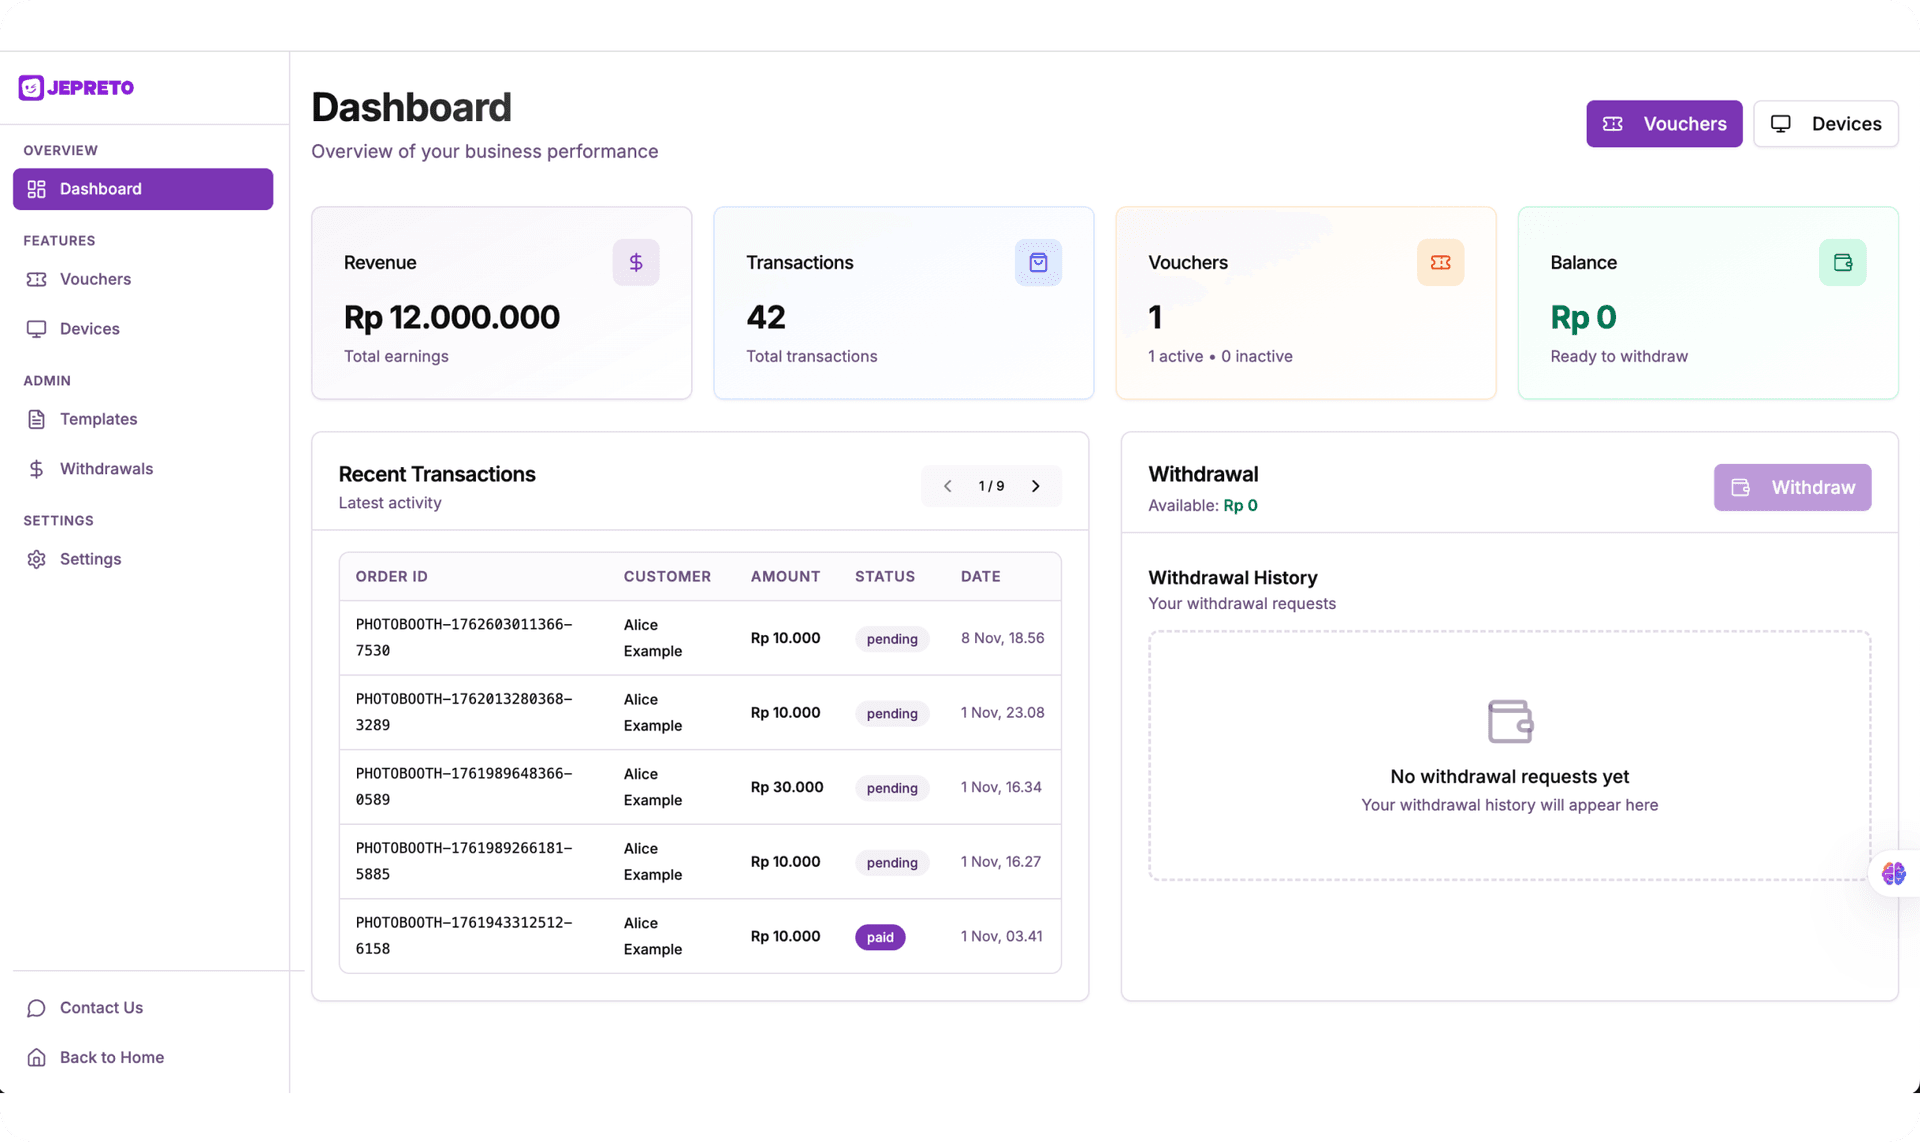Click the paid status badge on order 6158
The width and height of the screenshot is (1920, 1142).
coord(880,937)
